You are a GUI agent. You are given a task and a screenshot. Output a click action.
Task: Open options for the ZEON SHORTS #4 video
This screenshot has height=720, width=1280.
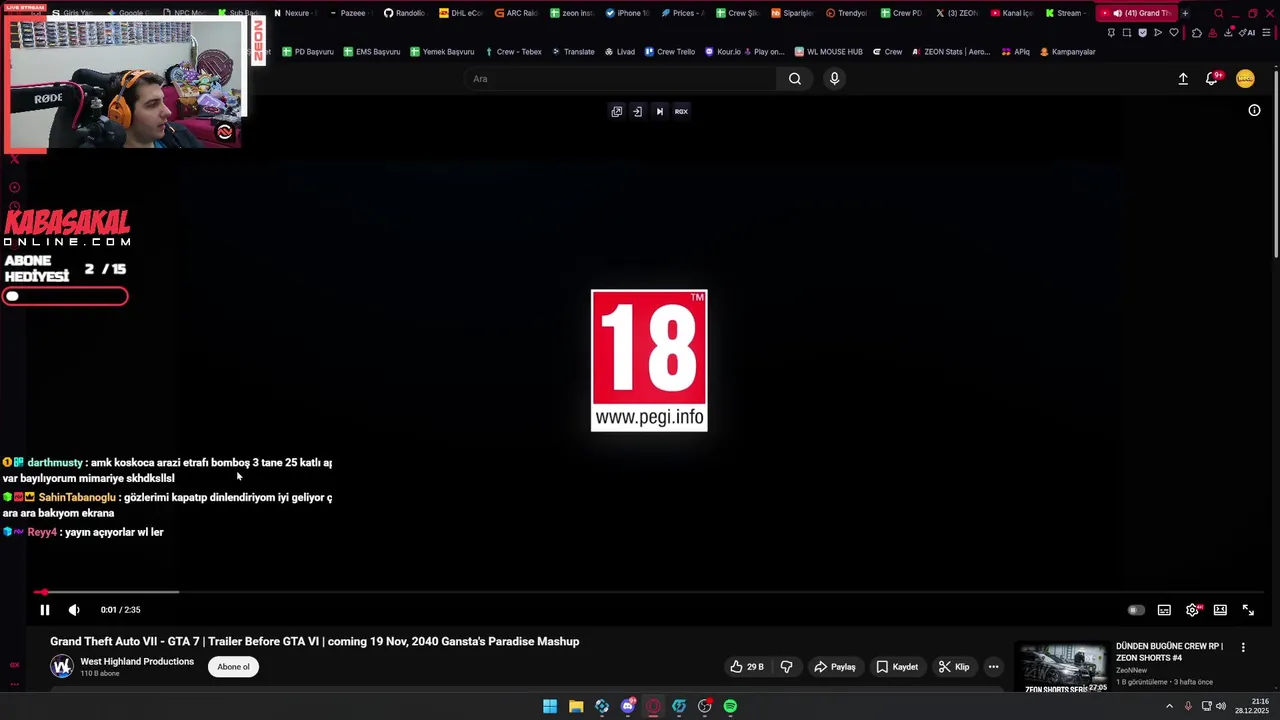1243,647
